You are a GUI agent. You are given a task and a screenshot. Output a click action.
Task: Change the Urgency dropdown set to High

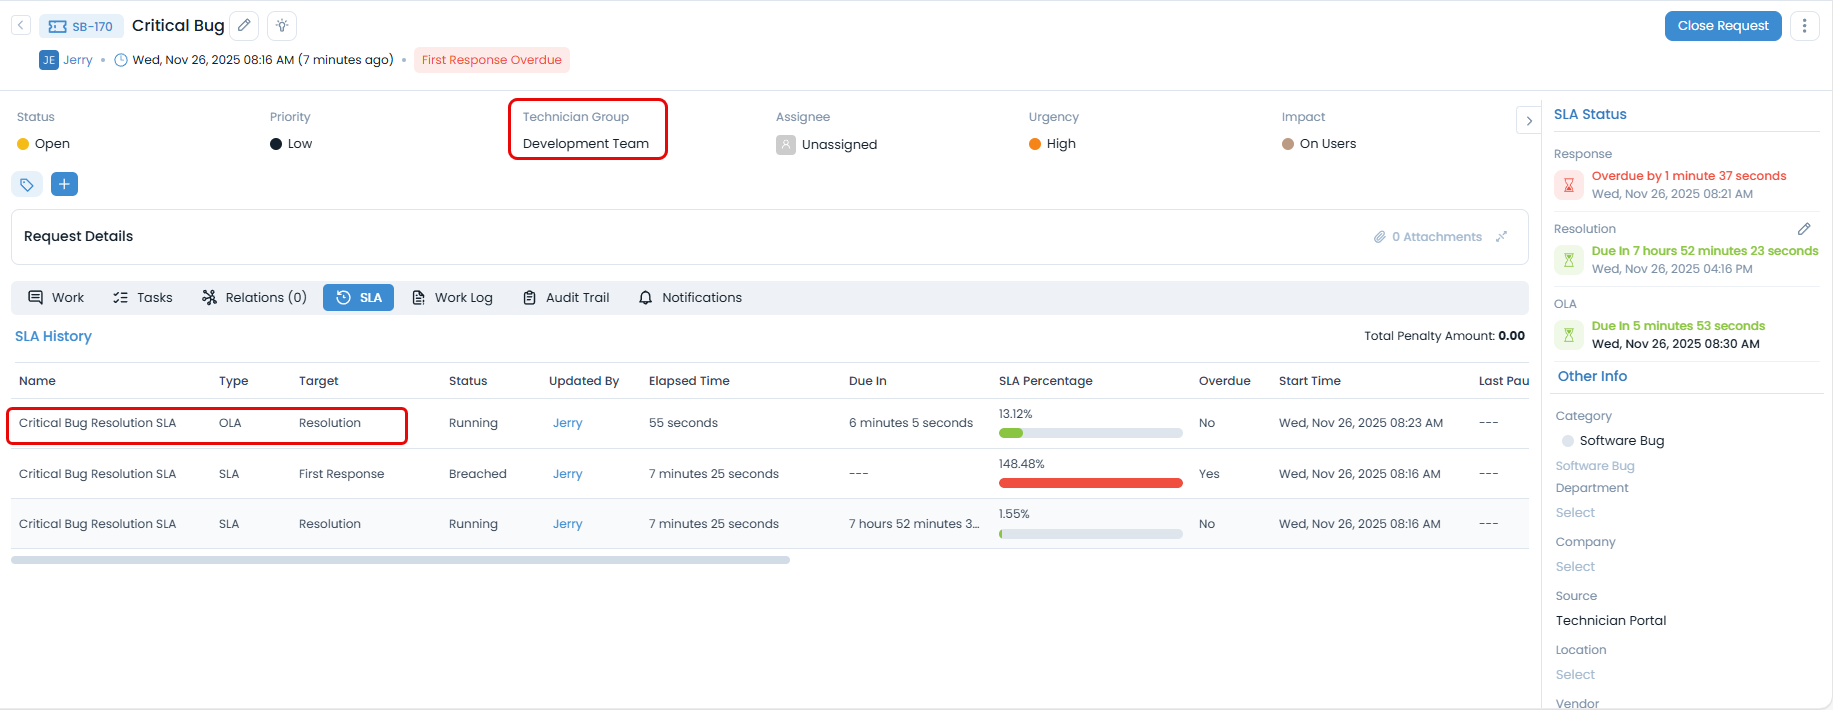point(1060,144)
